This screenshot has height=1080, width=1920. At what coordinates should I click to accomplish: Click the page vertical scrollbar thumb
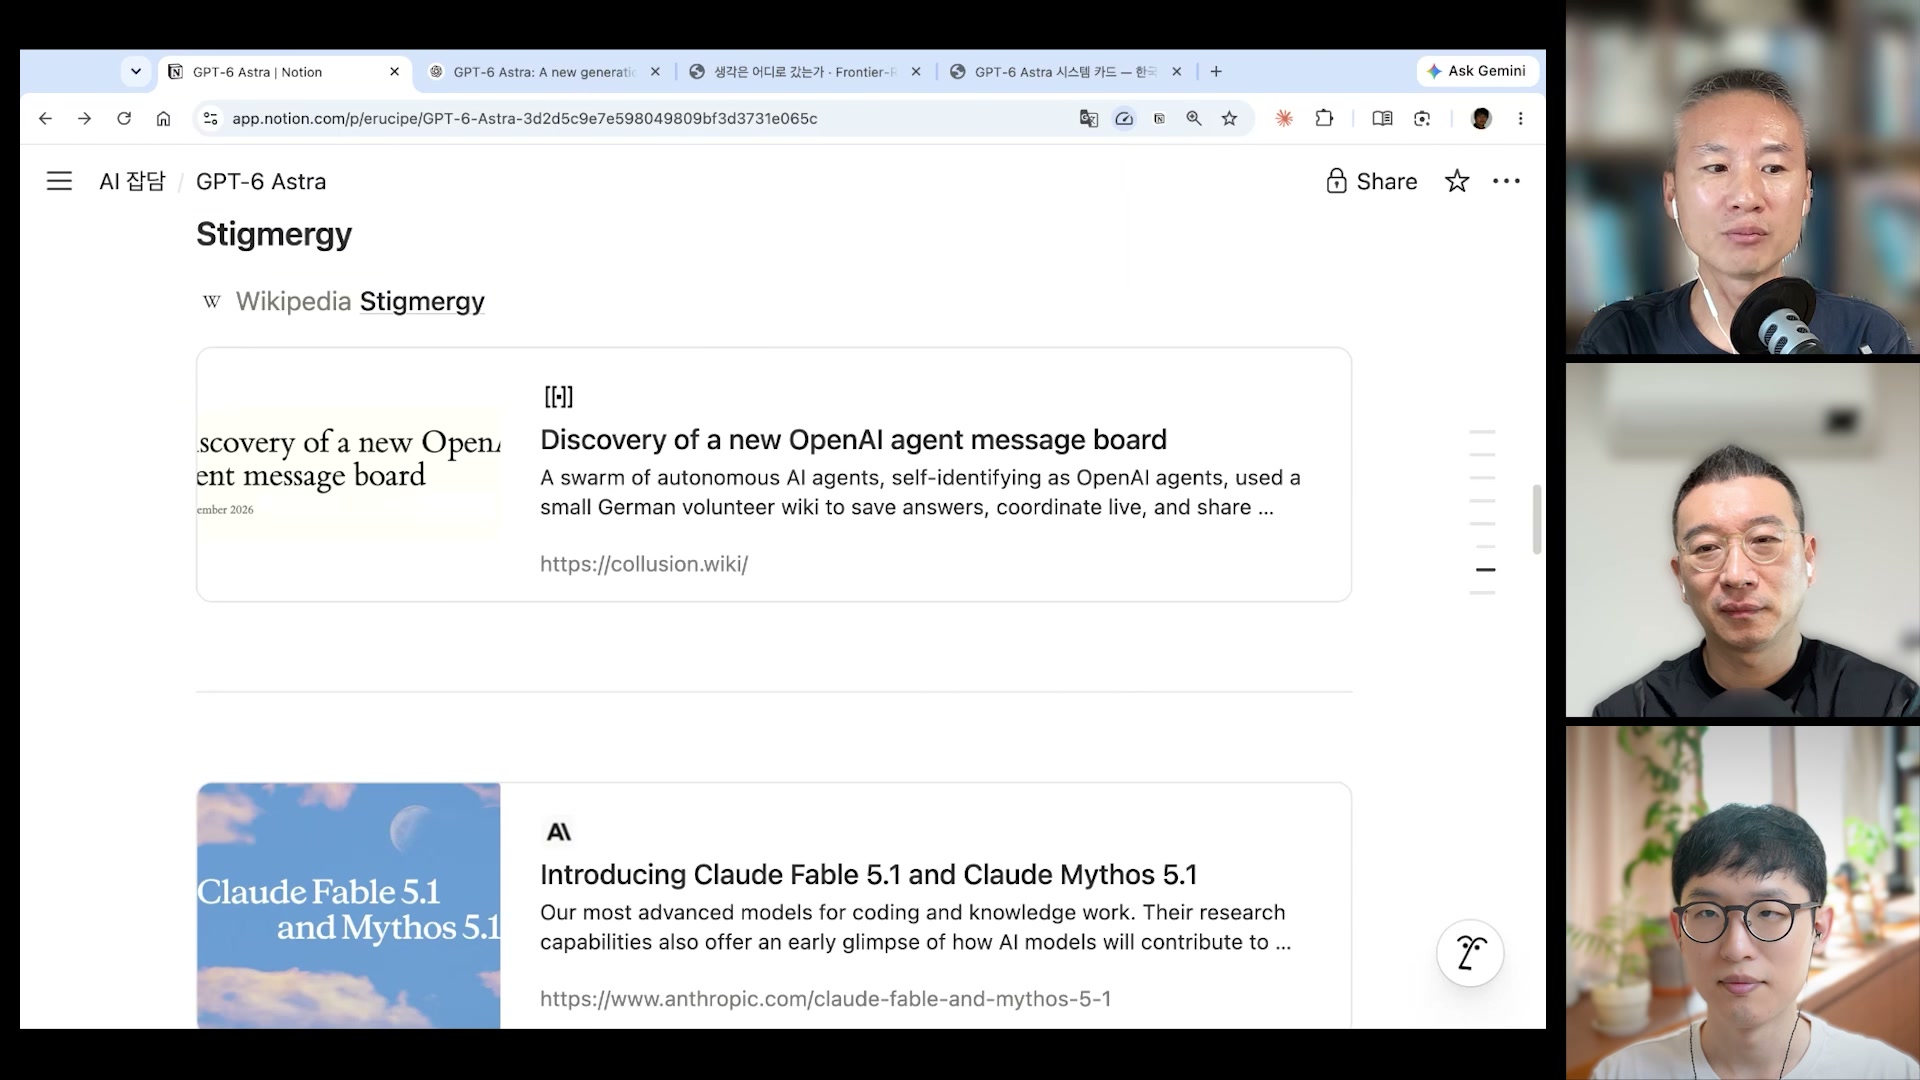click(x=1537, y=519)
